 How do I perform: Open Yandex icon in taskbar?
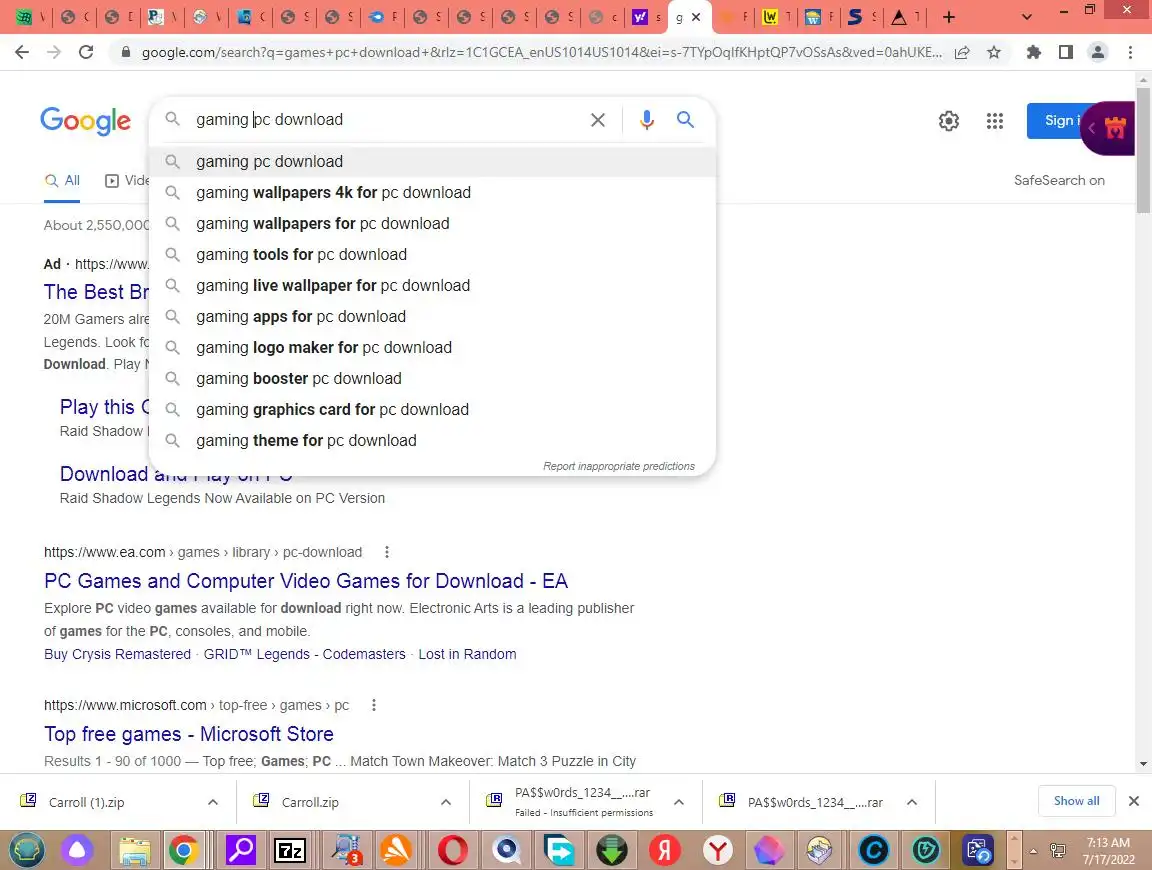(664, 851)
